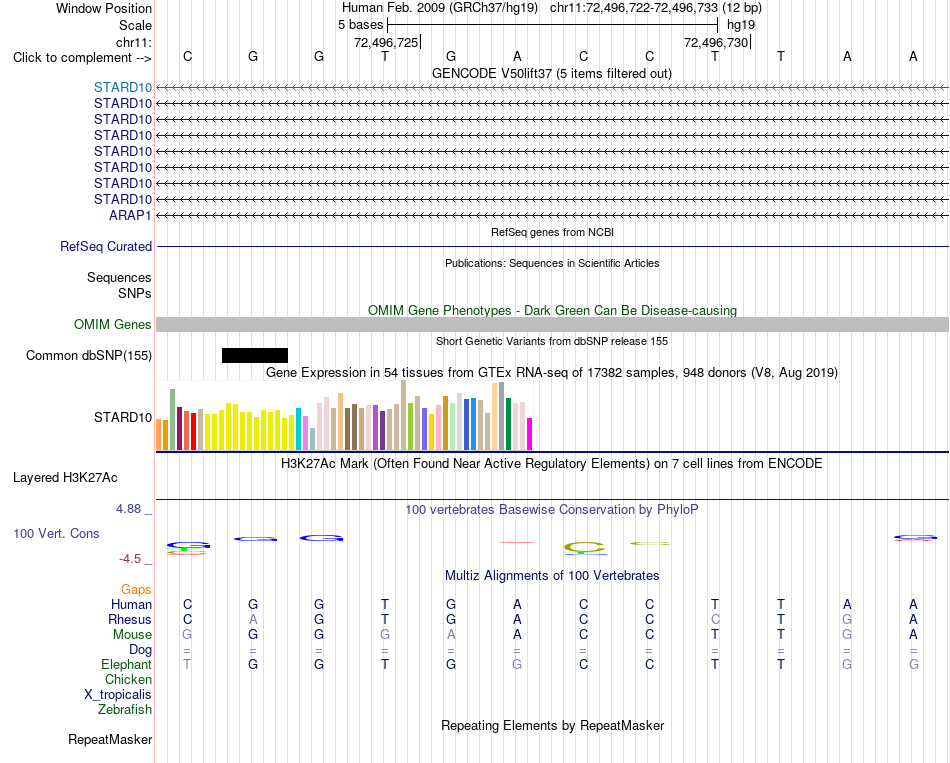Open the ARAP1 gene label

(x=130, y=215)
